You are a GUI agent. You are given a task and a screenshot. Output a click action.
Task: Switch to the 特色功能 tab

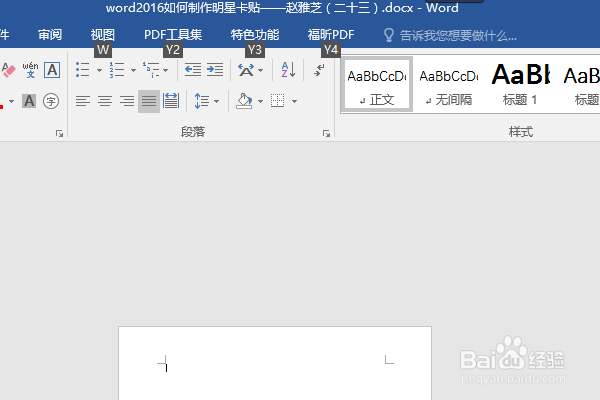tap(255, 35)
